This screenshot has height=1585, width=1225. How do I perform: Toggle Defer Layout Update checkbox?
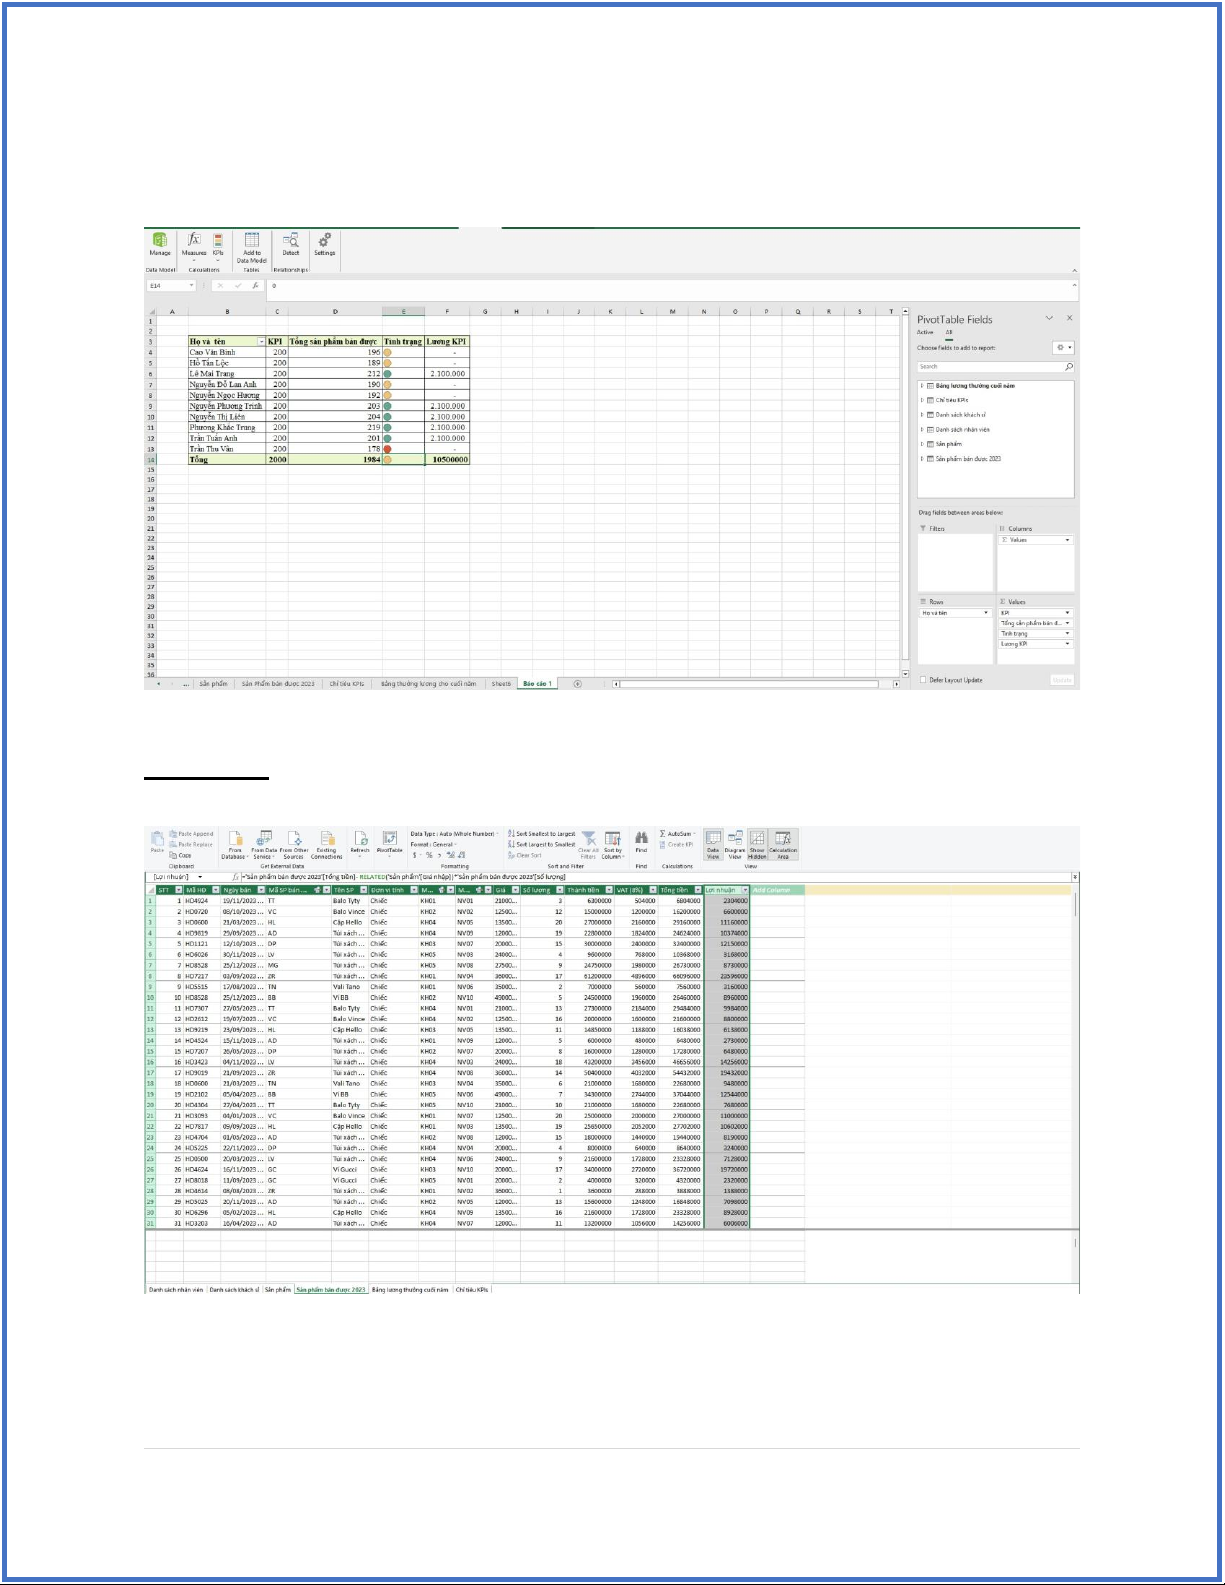923,680
